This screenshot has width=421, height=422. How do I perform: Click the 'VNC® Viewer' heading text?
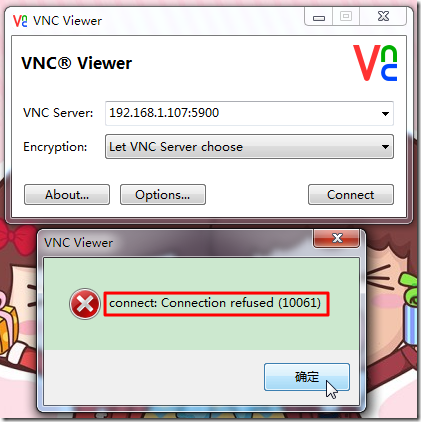77,63
